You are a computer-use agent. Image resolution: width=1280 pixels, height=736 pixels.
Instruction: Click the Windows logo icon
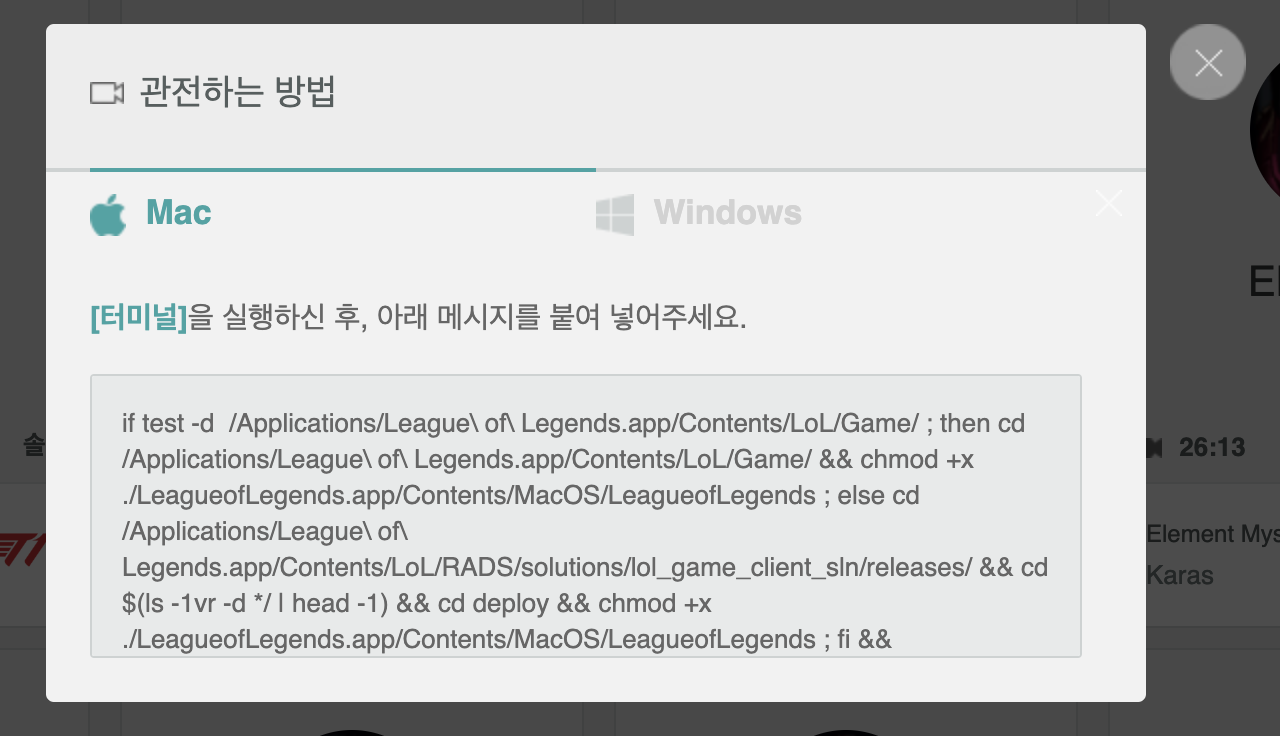click(x=615, y=214)
